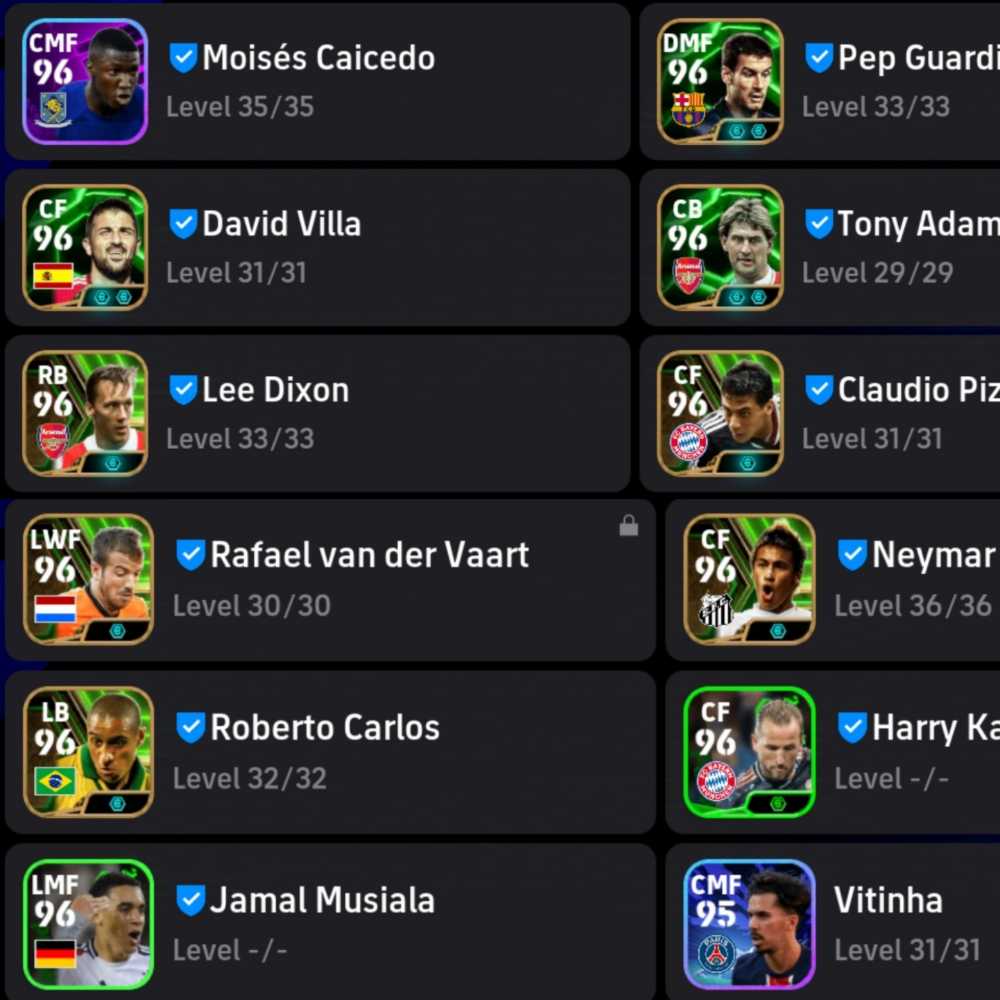This screenshot has height=1000, width=1000.
Task: Select the Claudio Pizarro player entry
Action: 820,413
